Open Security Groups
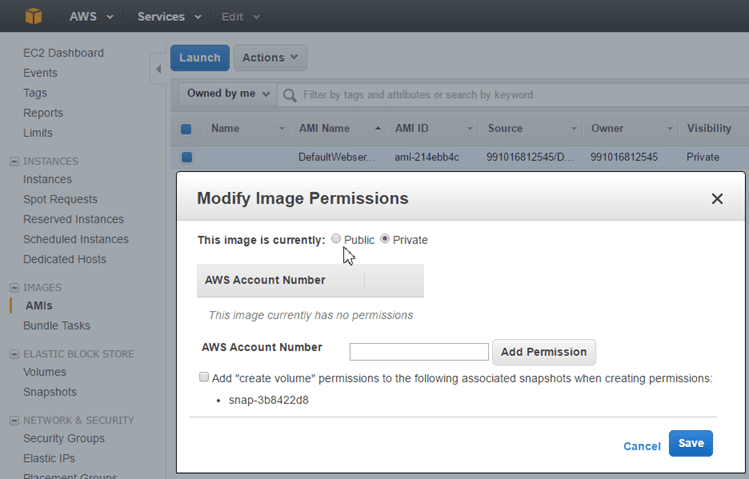This screenshot has width=749, height=479. (64, 438)
